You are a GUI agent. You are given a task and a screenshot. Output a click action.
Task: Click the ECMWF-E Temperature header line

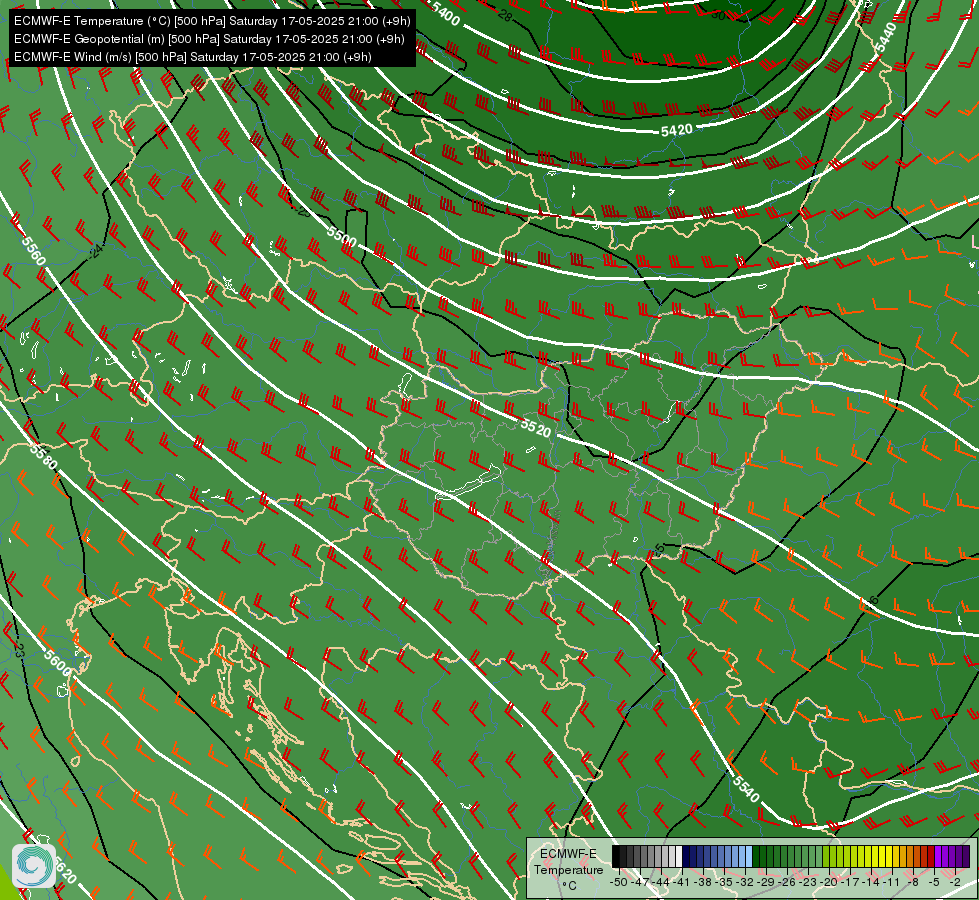pyautogui.click(x=212, y=21)
